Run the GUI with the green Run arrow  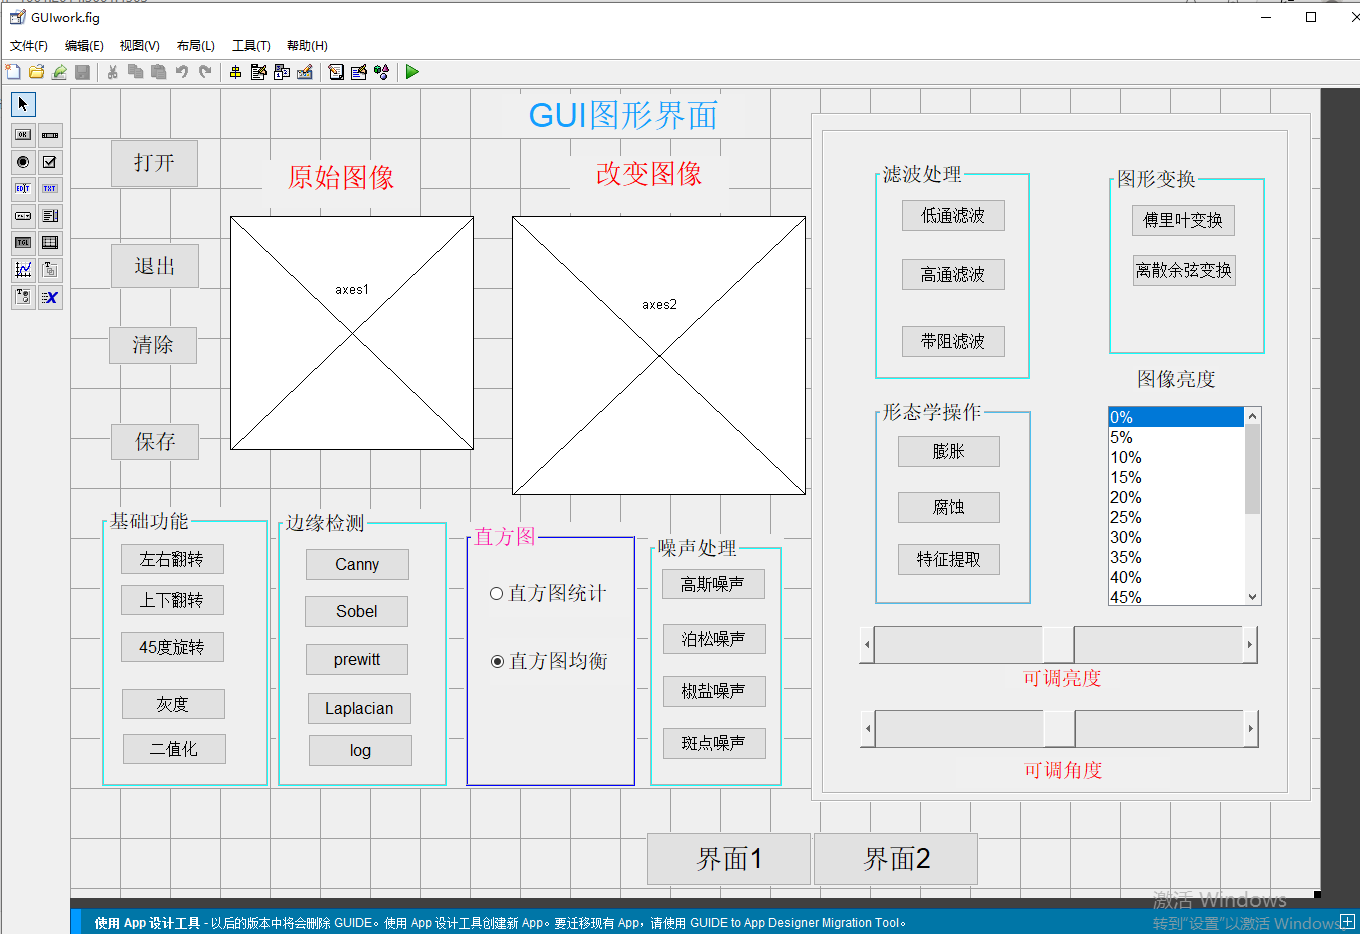[x=411, y=71]
